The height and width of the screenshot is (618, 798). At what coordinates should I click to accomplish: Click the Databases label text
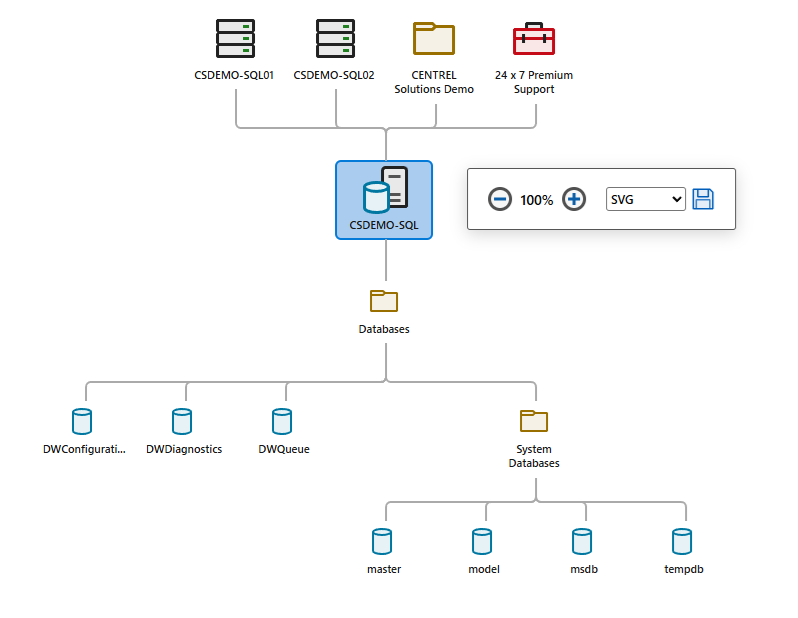tap(384, 329)
